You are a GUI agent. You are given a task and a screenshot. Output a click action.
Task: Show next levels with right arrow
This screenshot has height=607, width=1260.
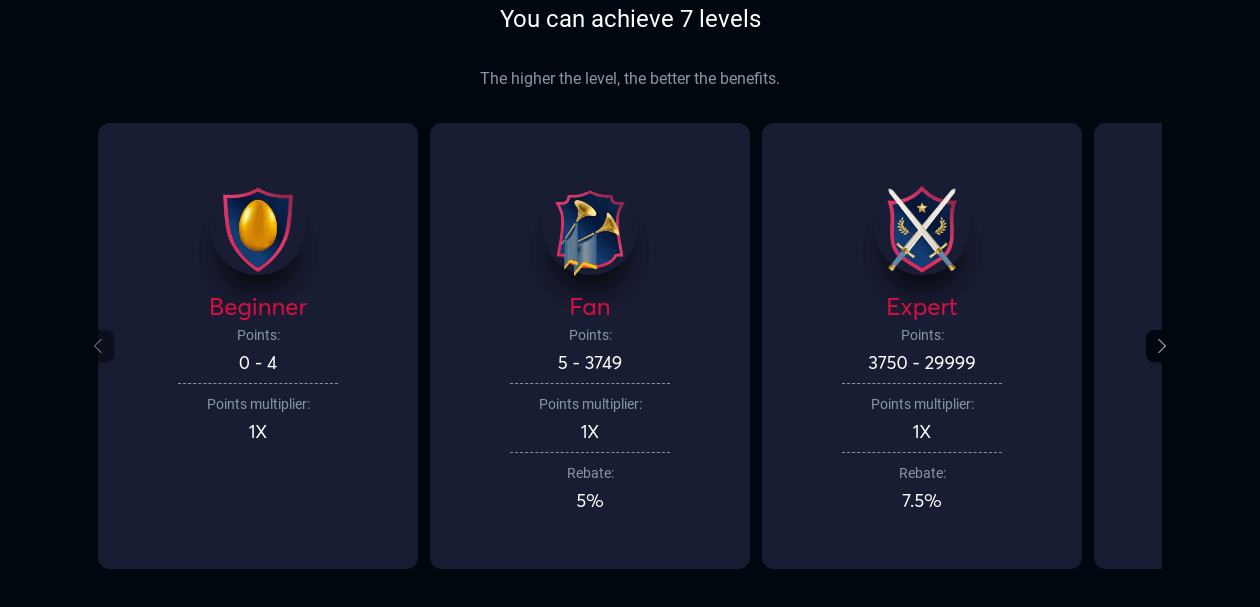[1160, 346]
